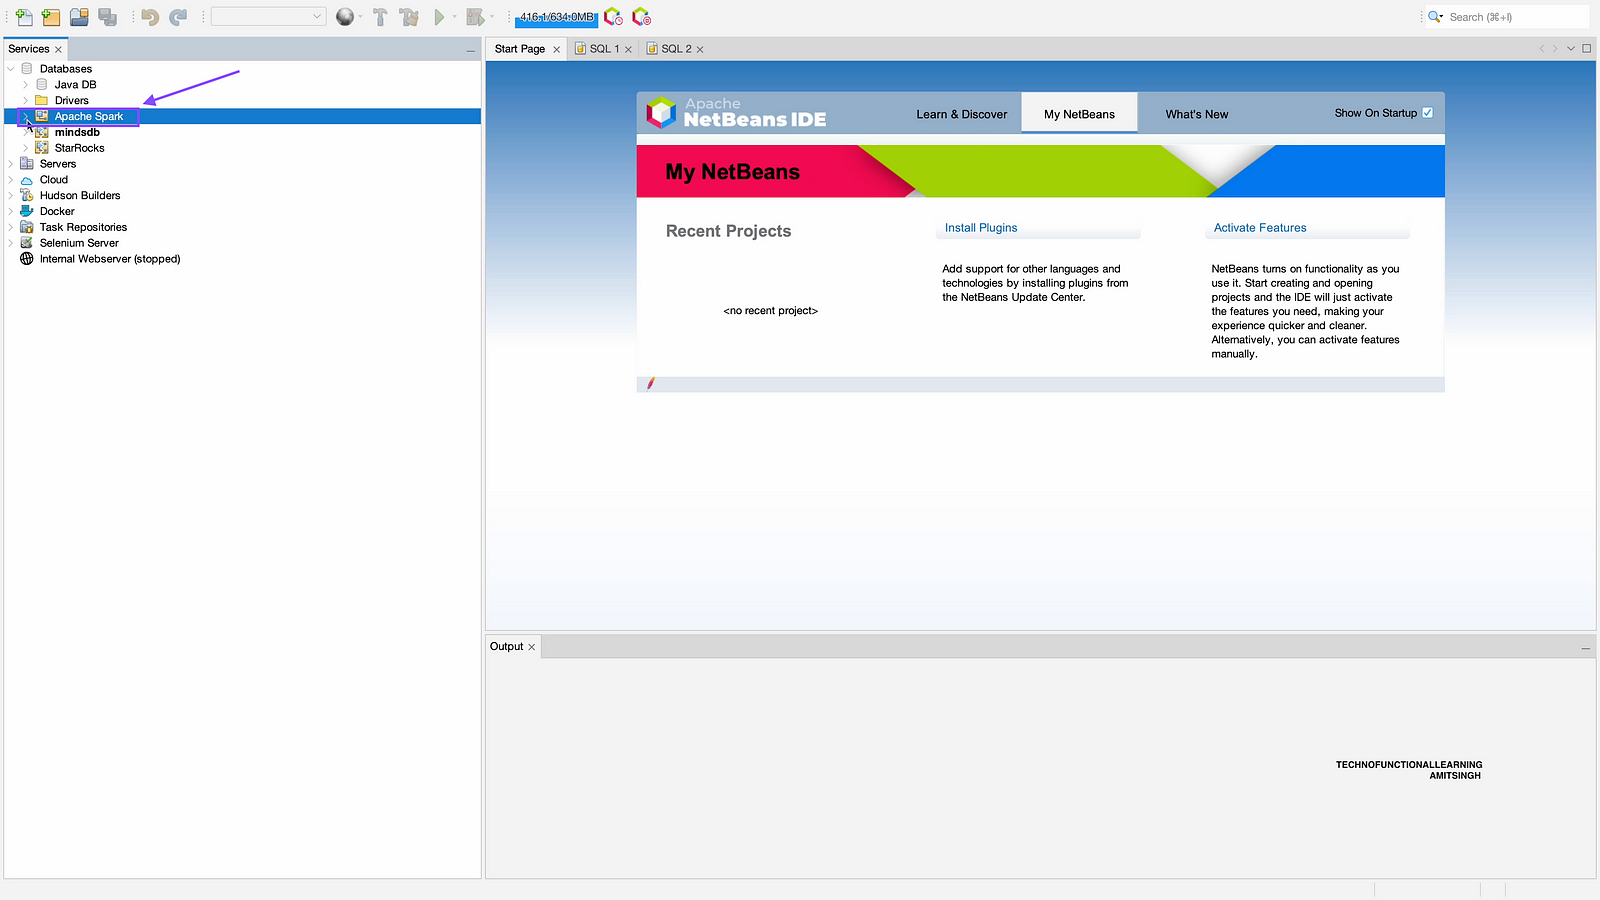
Task: Click the New Project toolbar icon
Action: (51, 17)
